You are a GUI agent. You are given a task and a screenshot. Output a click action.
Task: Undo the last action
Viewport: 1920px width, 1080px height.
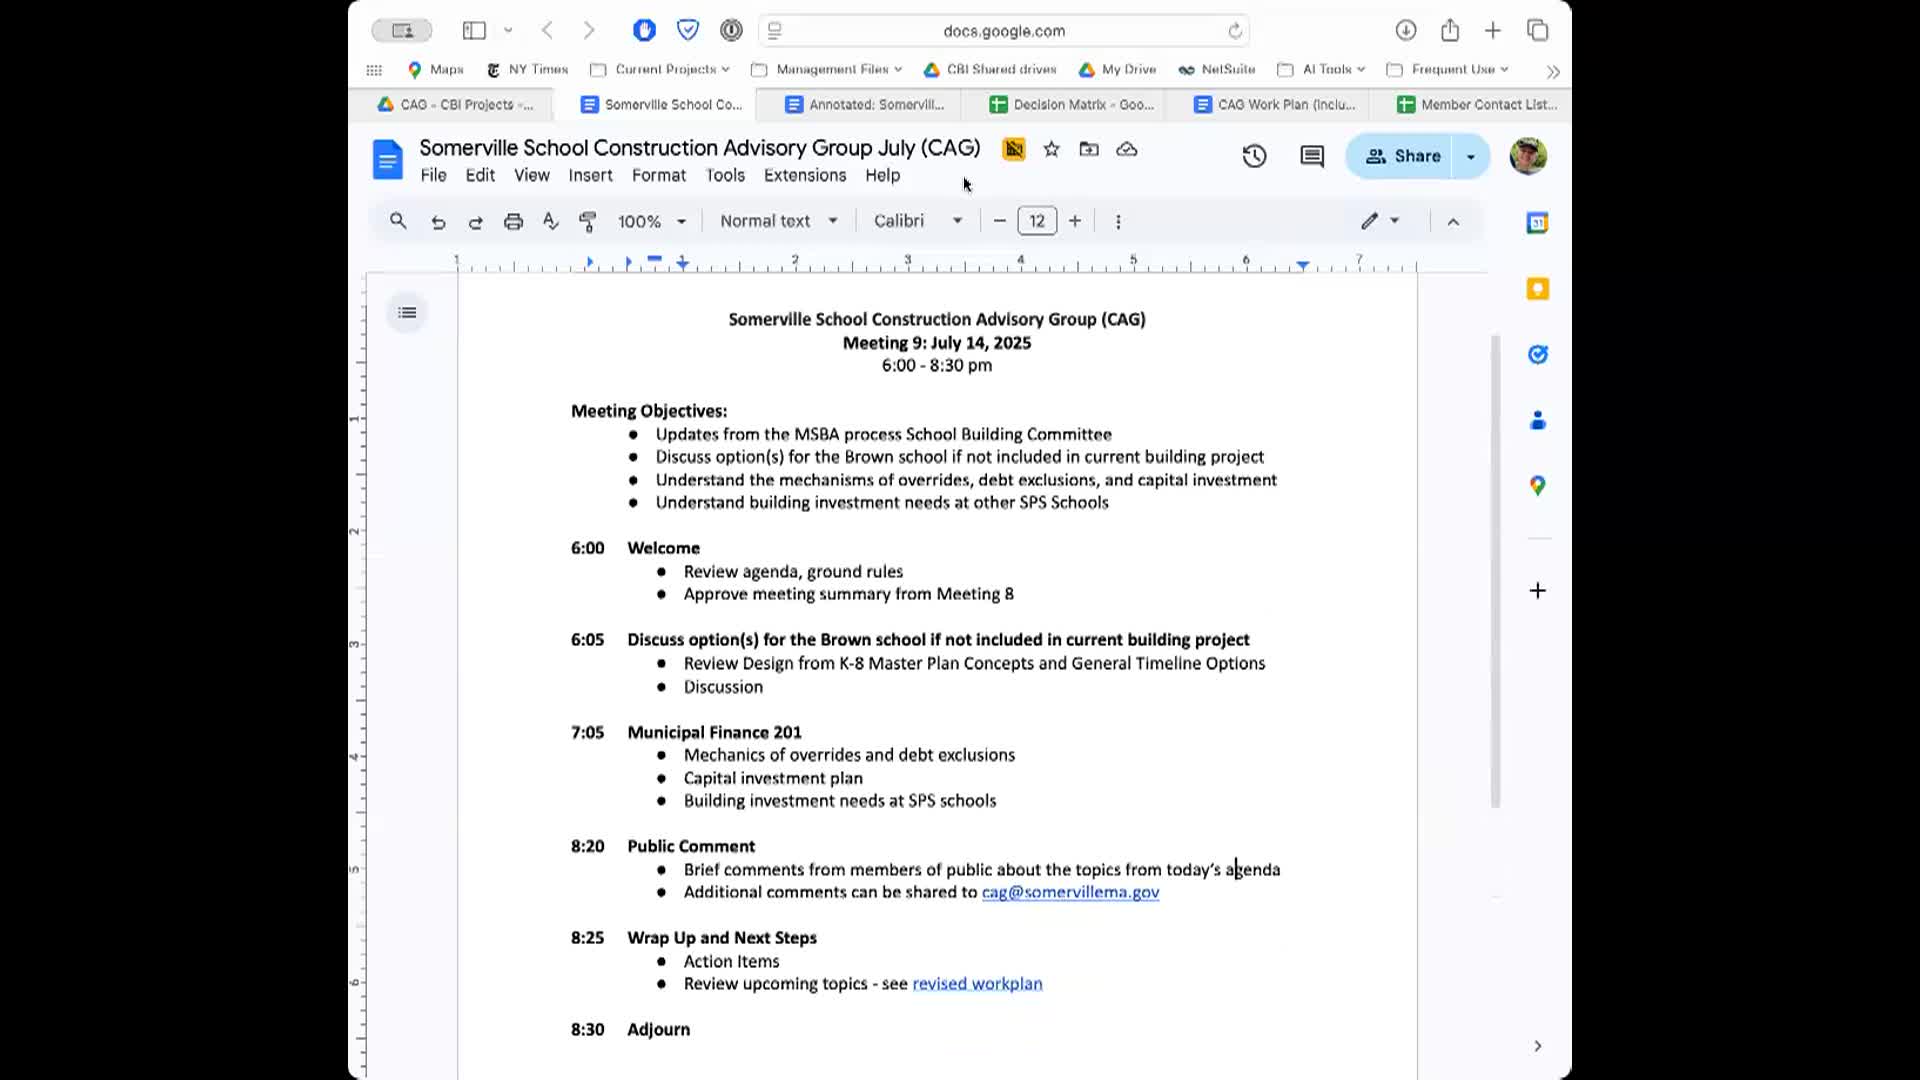[438, 222]
